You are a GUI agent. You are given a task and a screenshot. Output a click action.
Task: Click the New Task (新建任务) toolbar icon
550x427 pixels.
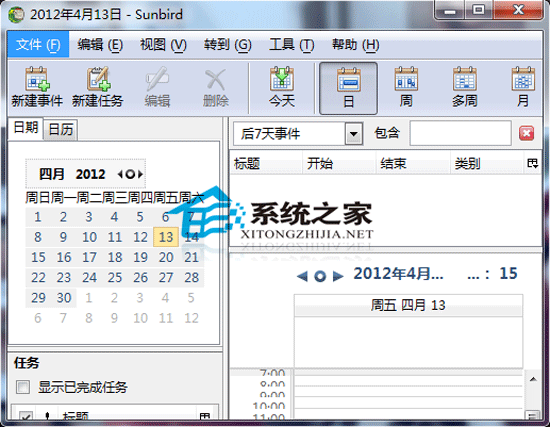point(98,79)
